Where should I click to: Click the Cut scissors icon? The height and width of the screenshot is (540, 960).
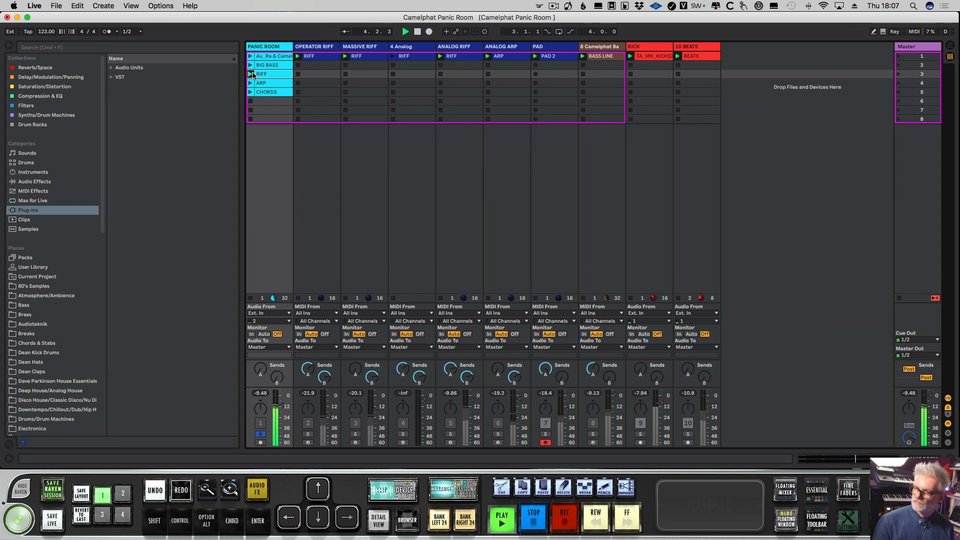point(501,487)
